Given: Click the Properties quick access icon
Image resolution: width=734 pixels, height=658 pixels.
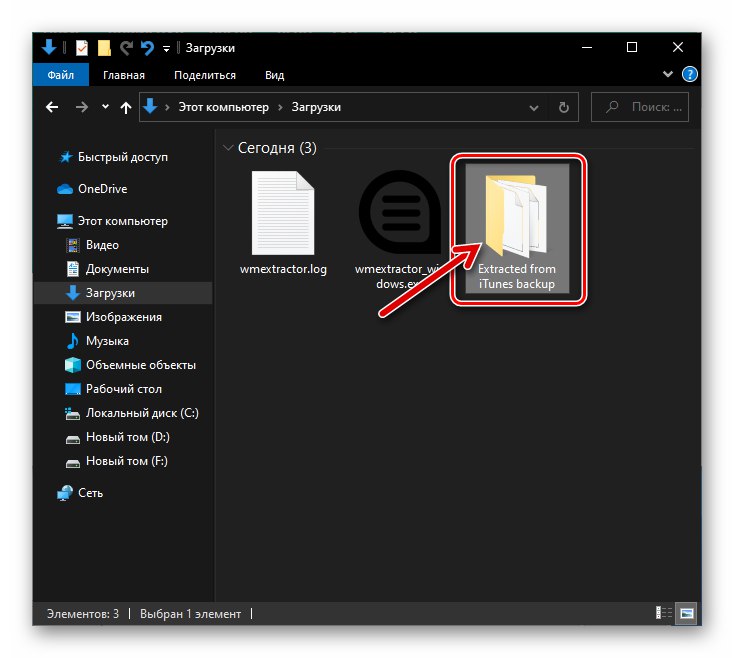Looking at the screenshot, I should (82, 48).
